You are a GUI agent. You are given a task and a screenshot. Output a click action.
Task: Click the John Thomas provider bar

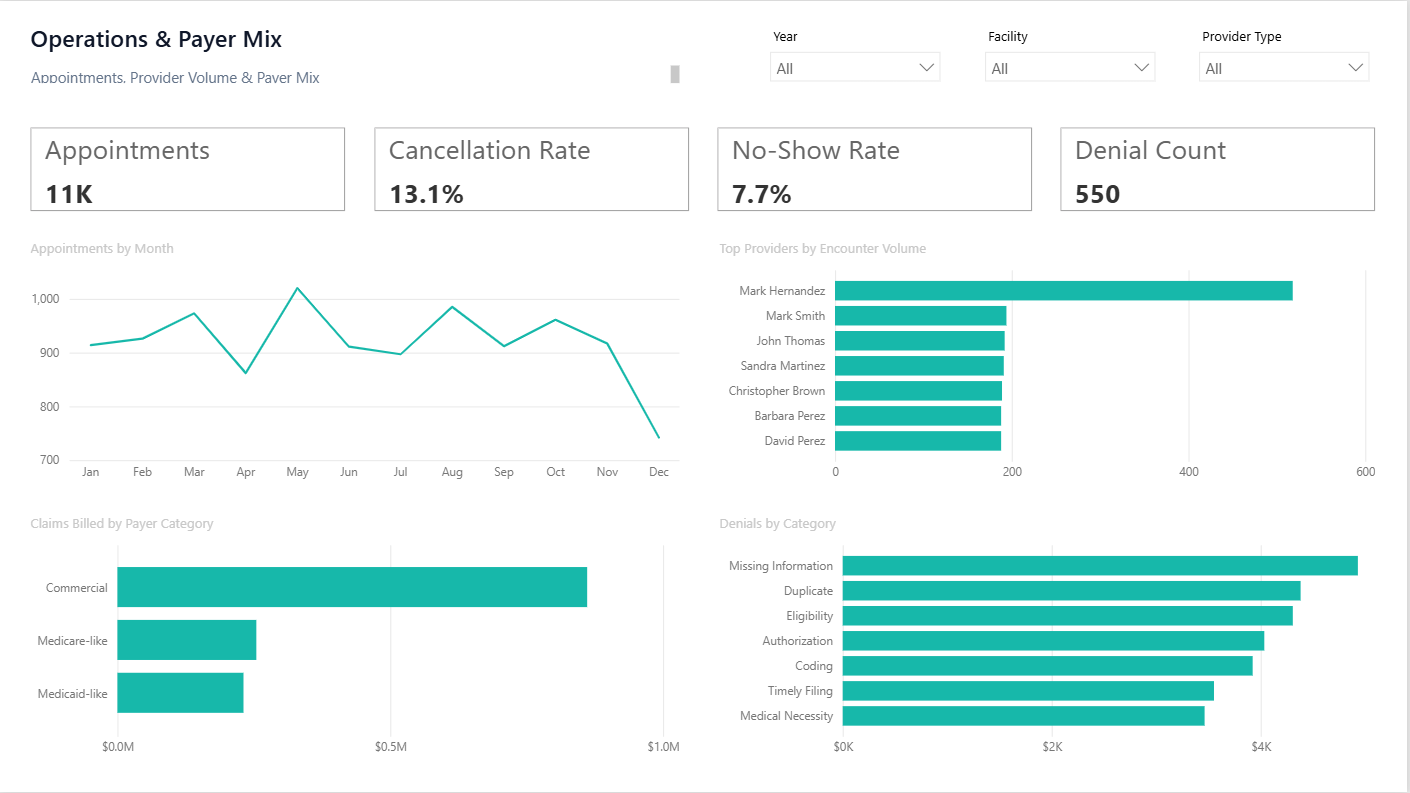coord(919,341)
